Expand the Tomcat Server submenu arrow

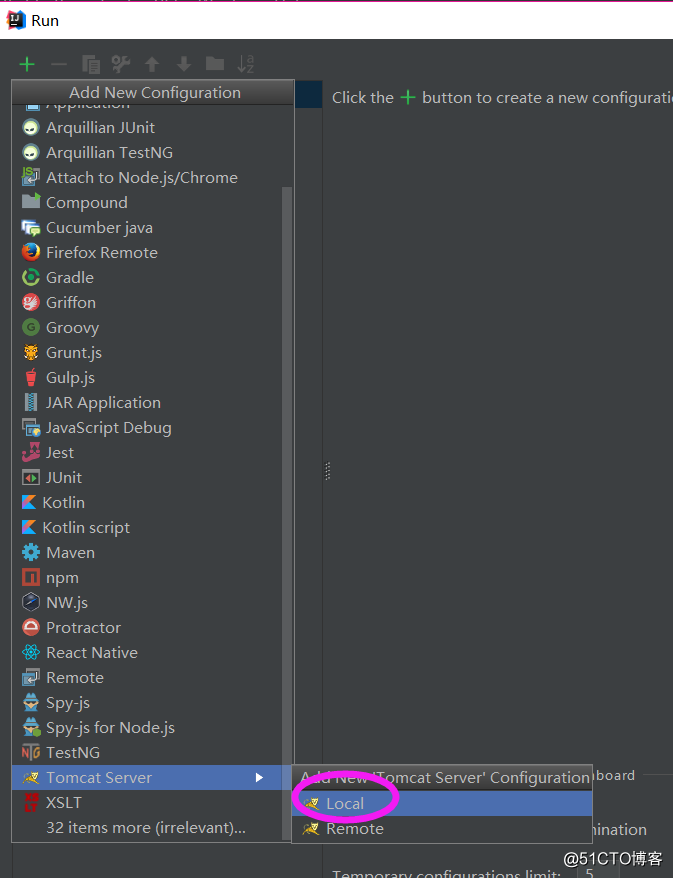(x=259, y=777)
